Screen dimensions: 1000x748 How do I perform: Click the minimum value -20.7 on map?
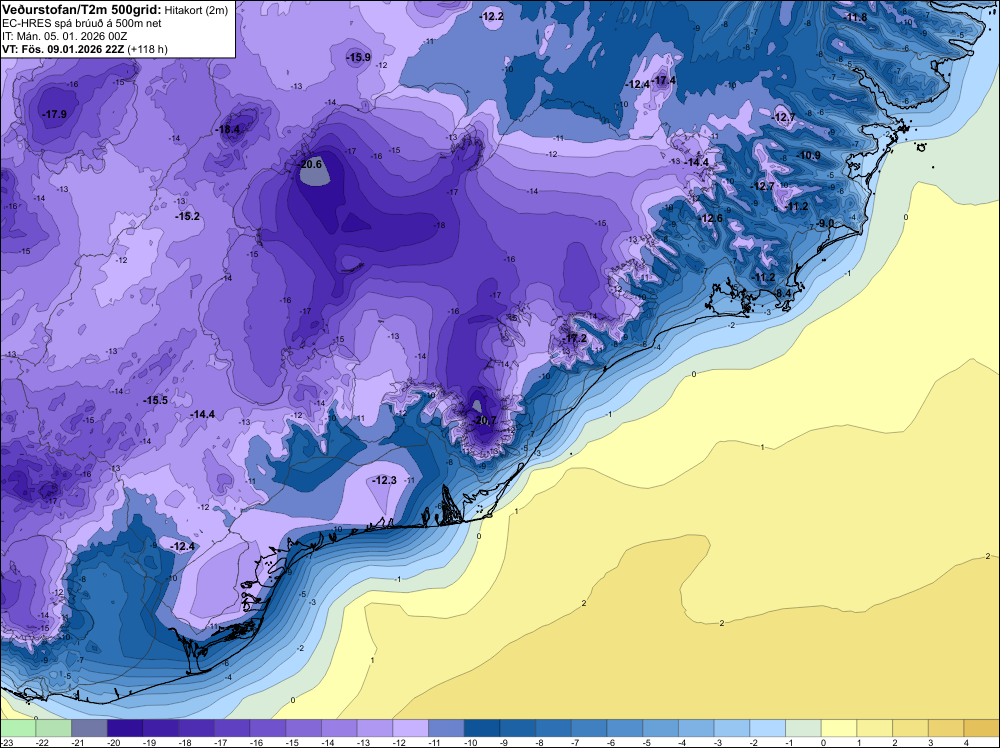point(485,420)
